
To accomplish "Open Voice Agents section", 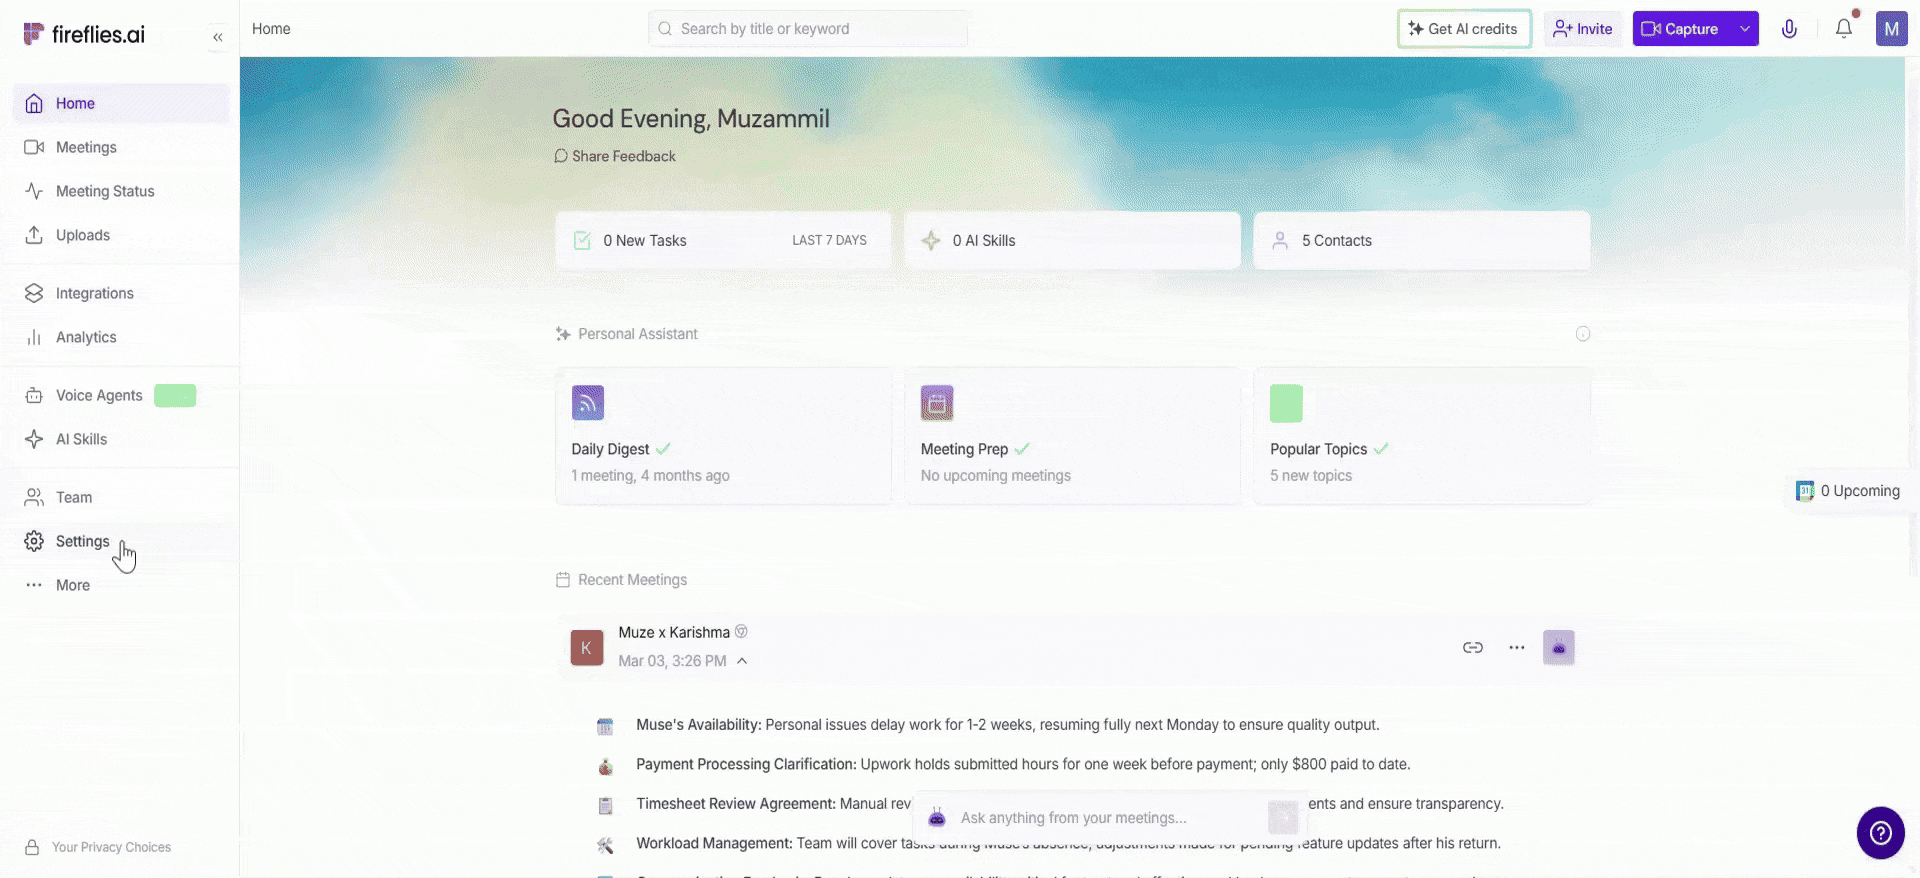I will 121,395.
